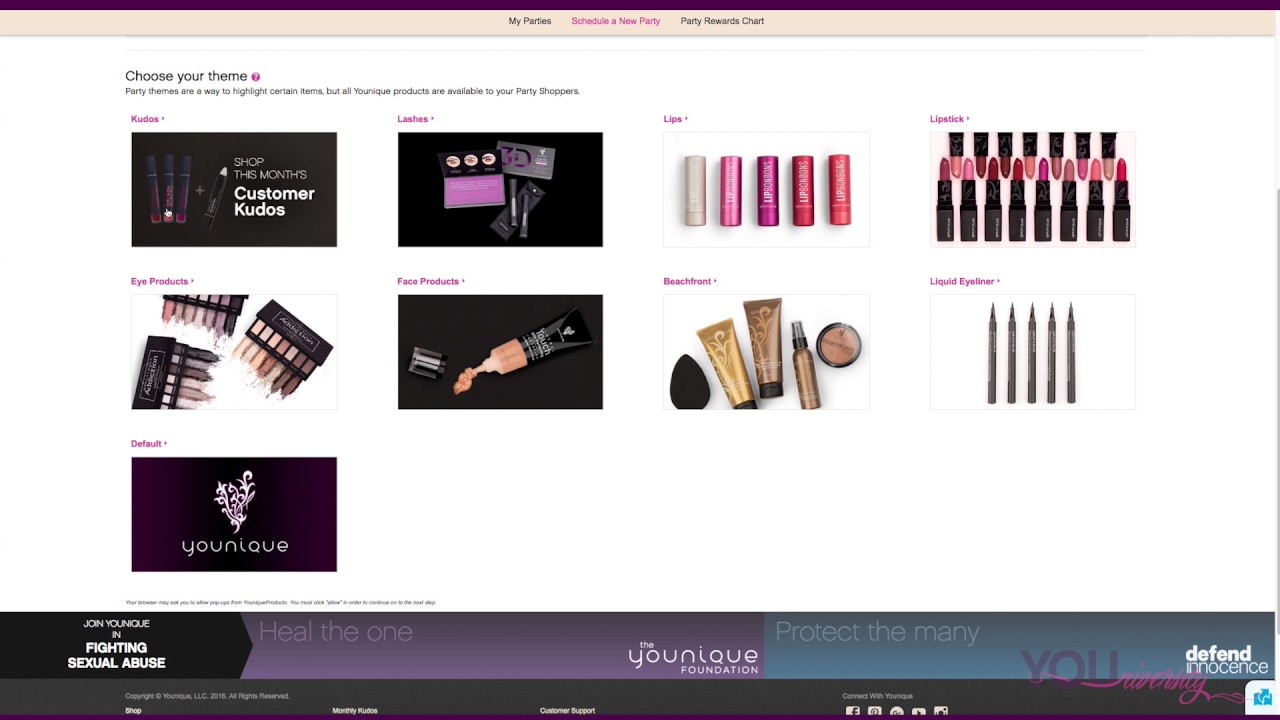Pick the Lip Bonbons theme image
The width and height of the screenshot is (1280, 720).
[766, 189]
